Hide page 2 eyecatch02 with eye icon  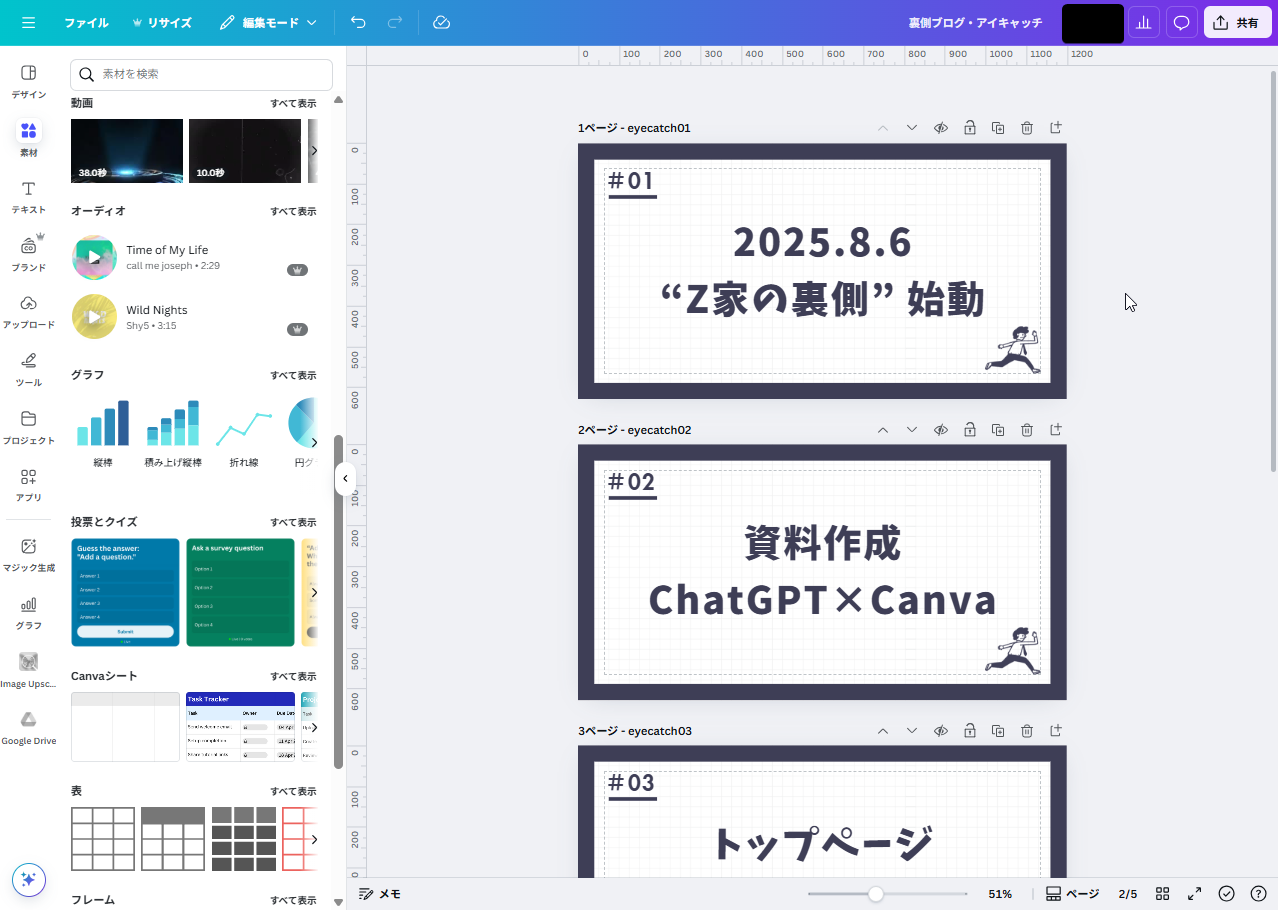tap(940, 430)
